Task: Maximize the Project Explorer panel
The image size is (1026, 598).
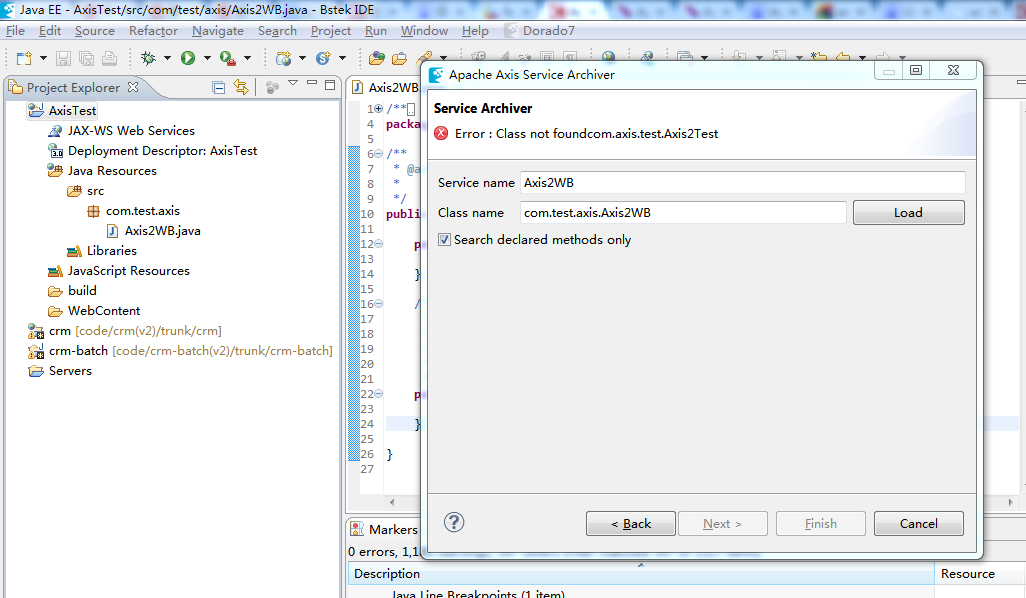Action: pos(330,84)
